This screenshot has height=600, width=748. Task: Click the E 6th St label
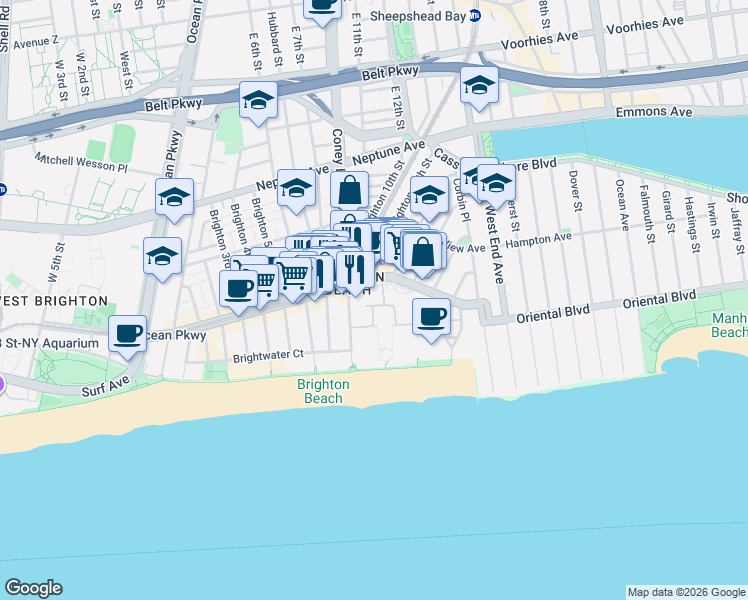point(255,52)
